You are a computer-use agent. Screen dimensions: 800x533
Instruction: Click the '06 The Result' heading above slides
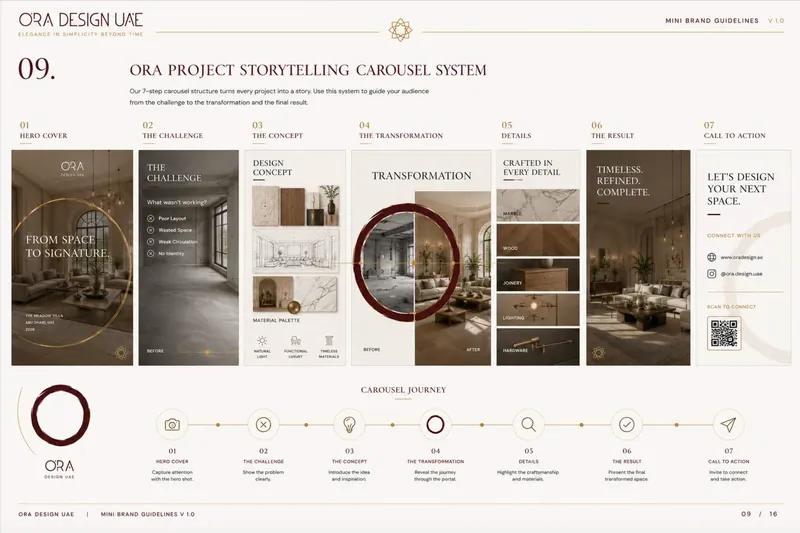(x=612, y=131)
